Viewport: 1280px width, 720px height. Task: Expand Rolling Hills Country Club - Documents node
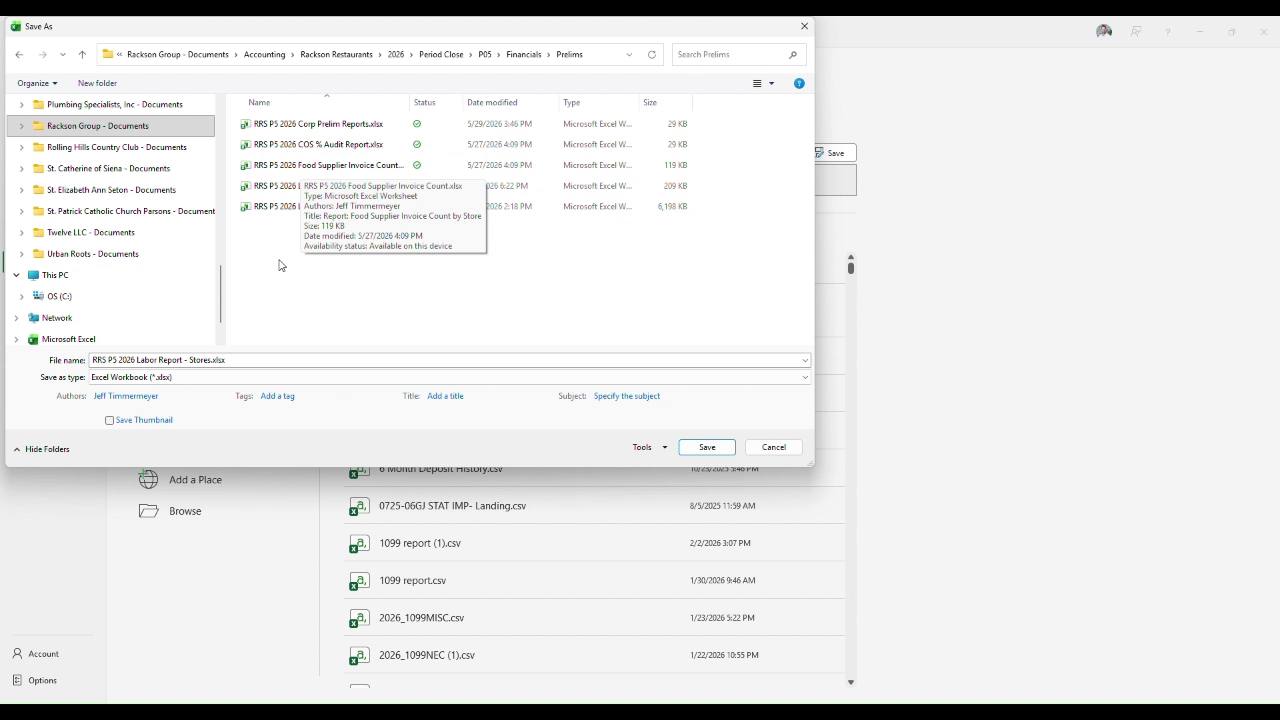[22, 147]
